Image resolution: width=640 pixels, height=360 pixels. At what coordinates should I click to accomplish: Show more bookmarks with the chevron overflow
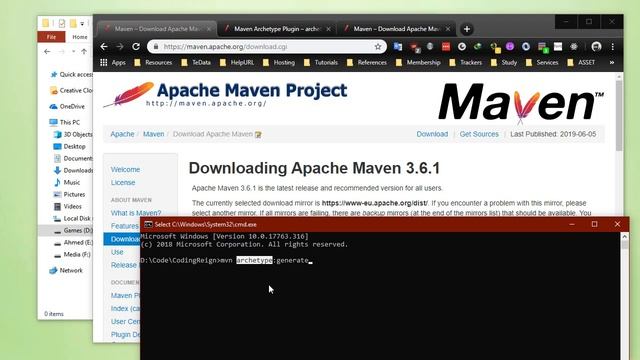(x=612, y=62)
